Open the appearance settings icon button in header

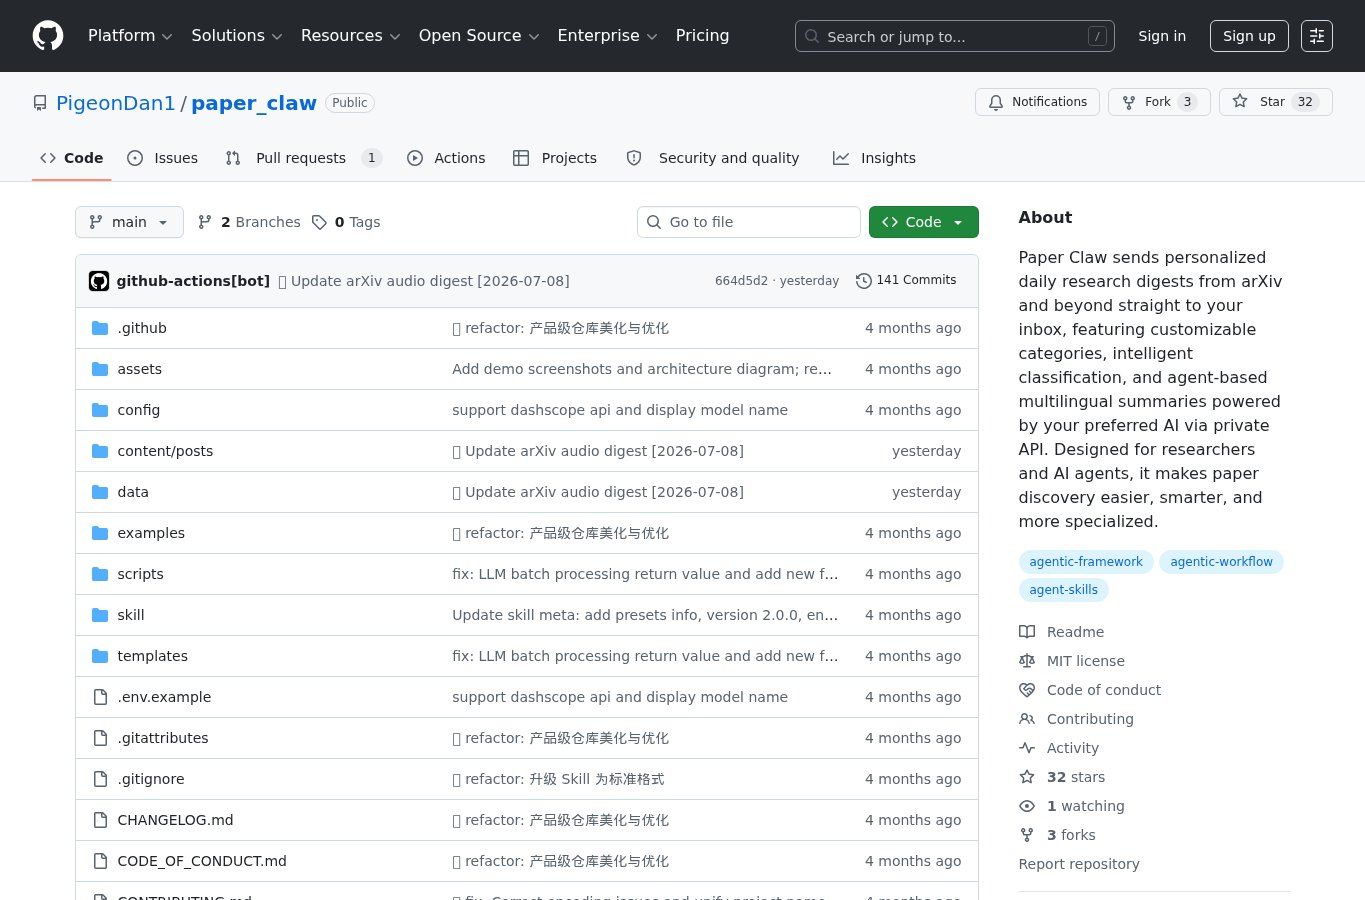[x=1317, y=36]
